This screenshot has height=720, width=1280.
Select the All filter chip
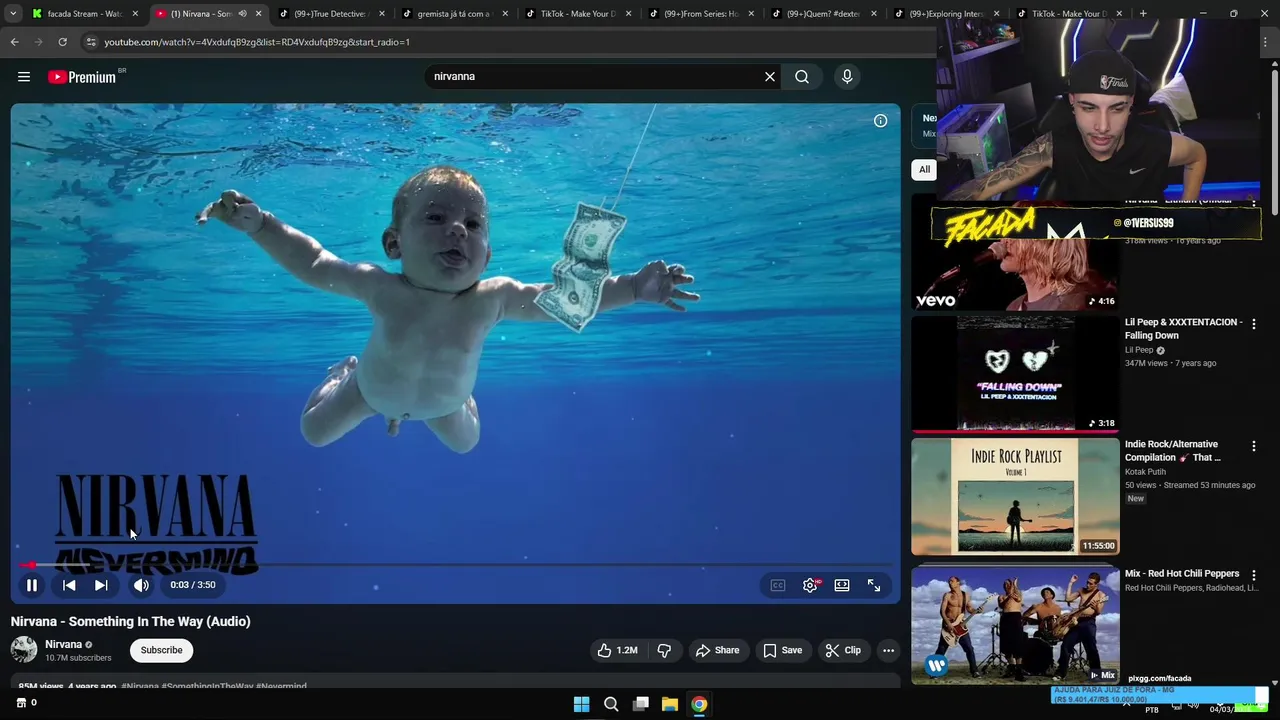924,169
